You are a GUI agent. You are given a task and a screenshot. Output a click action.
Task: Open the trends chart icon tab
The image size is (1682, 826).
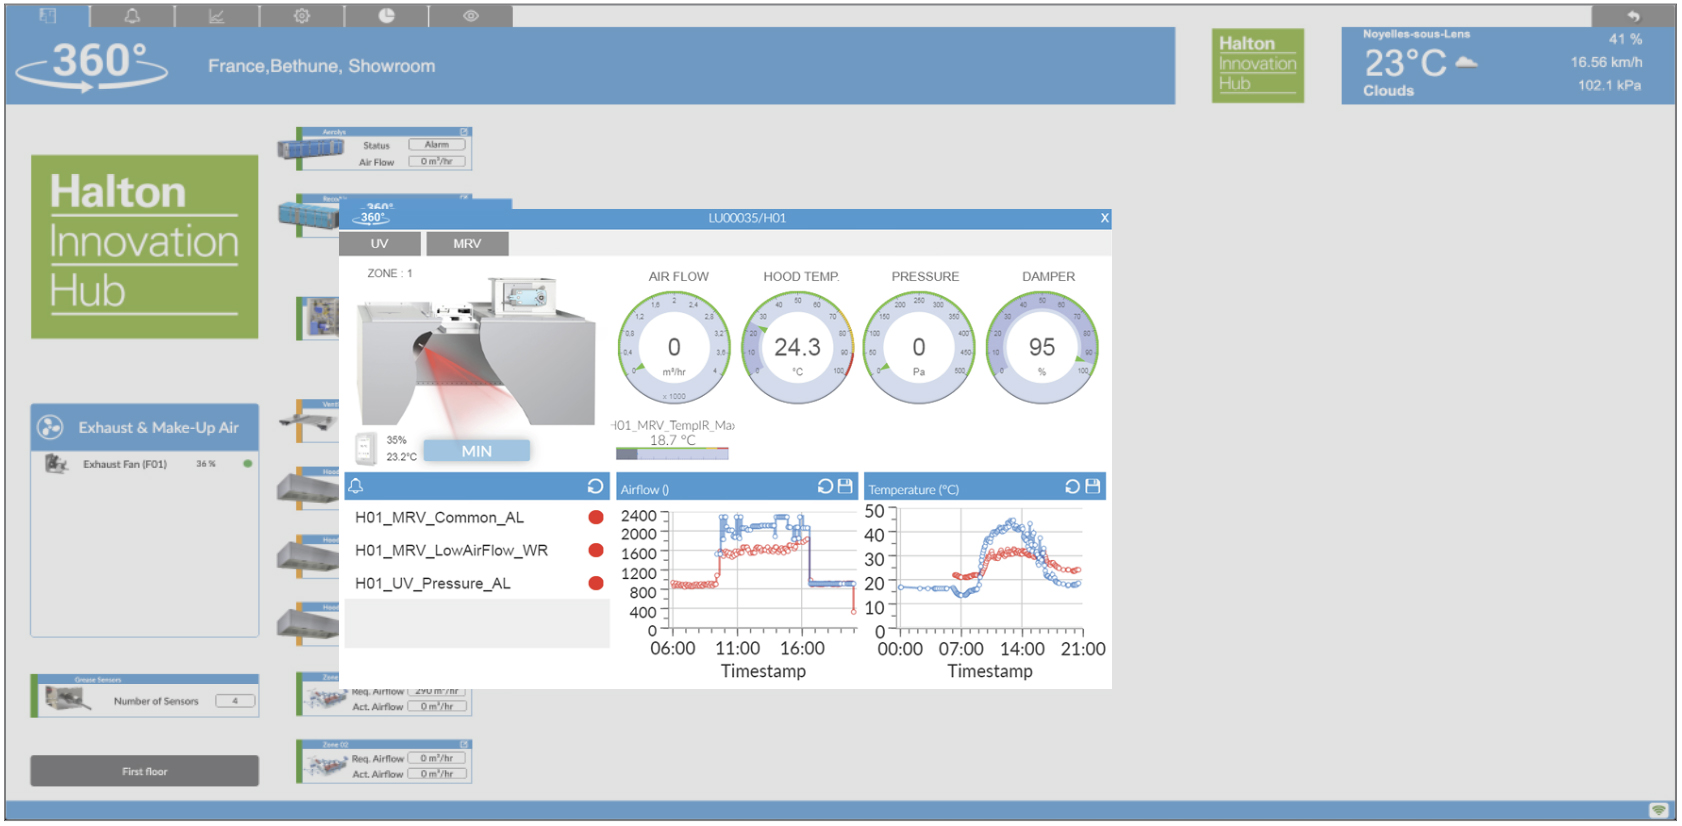click(x=217, y=16)
